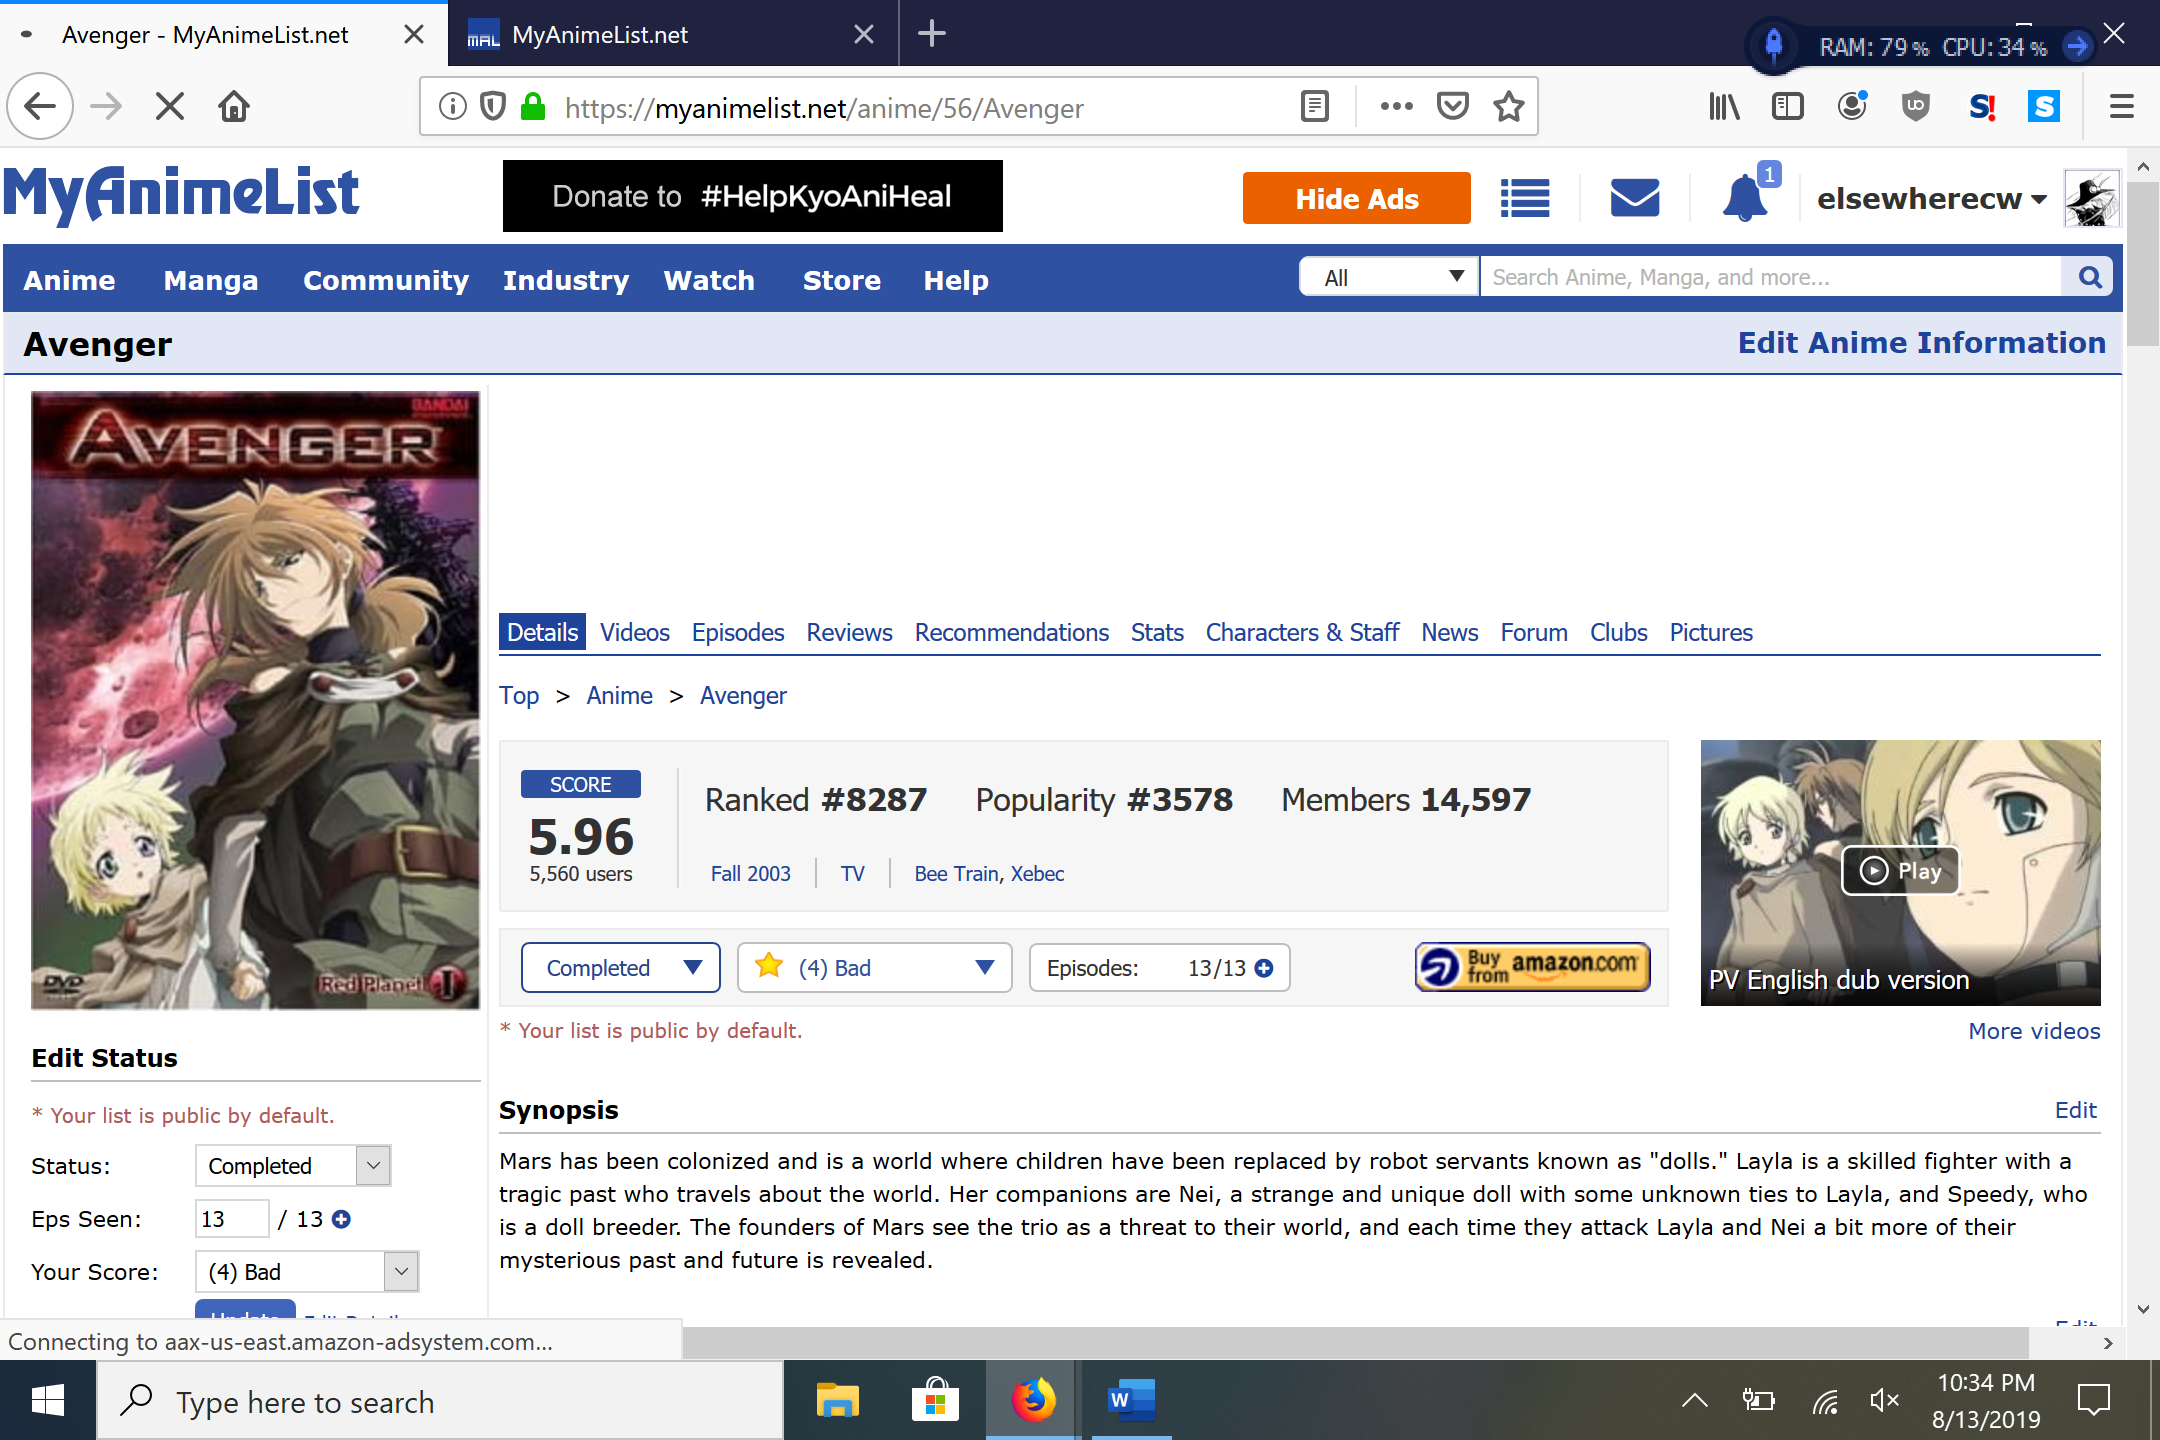This screenshot has height=1440, width=2160.
Task: Click the Windows taskbar search box
Action: tap(440, 1401)
